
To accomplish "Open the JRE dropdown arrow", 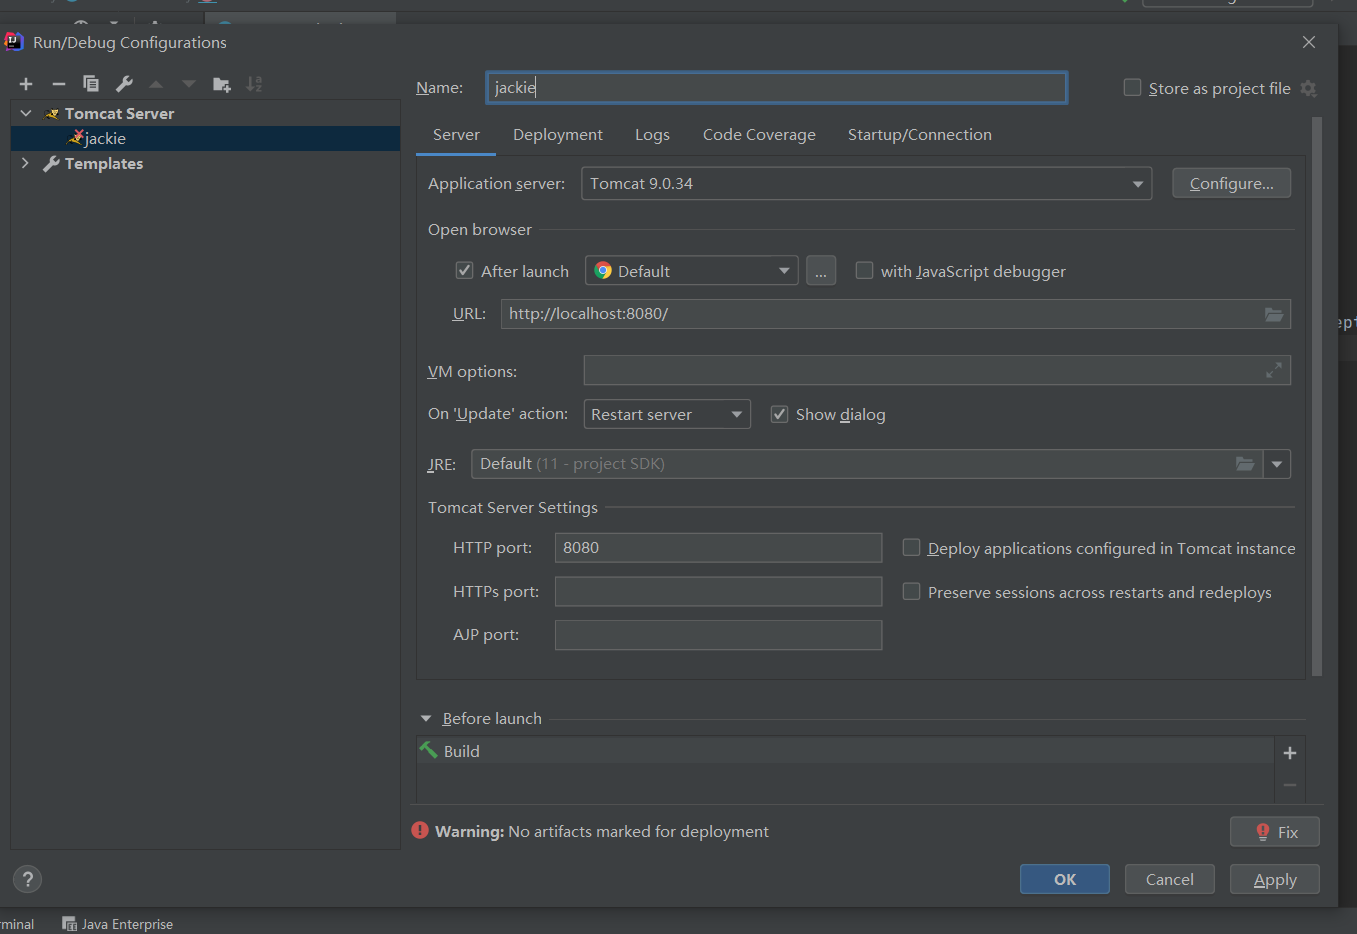I will 1277,464.
